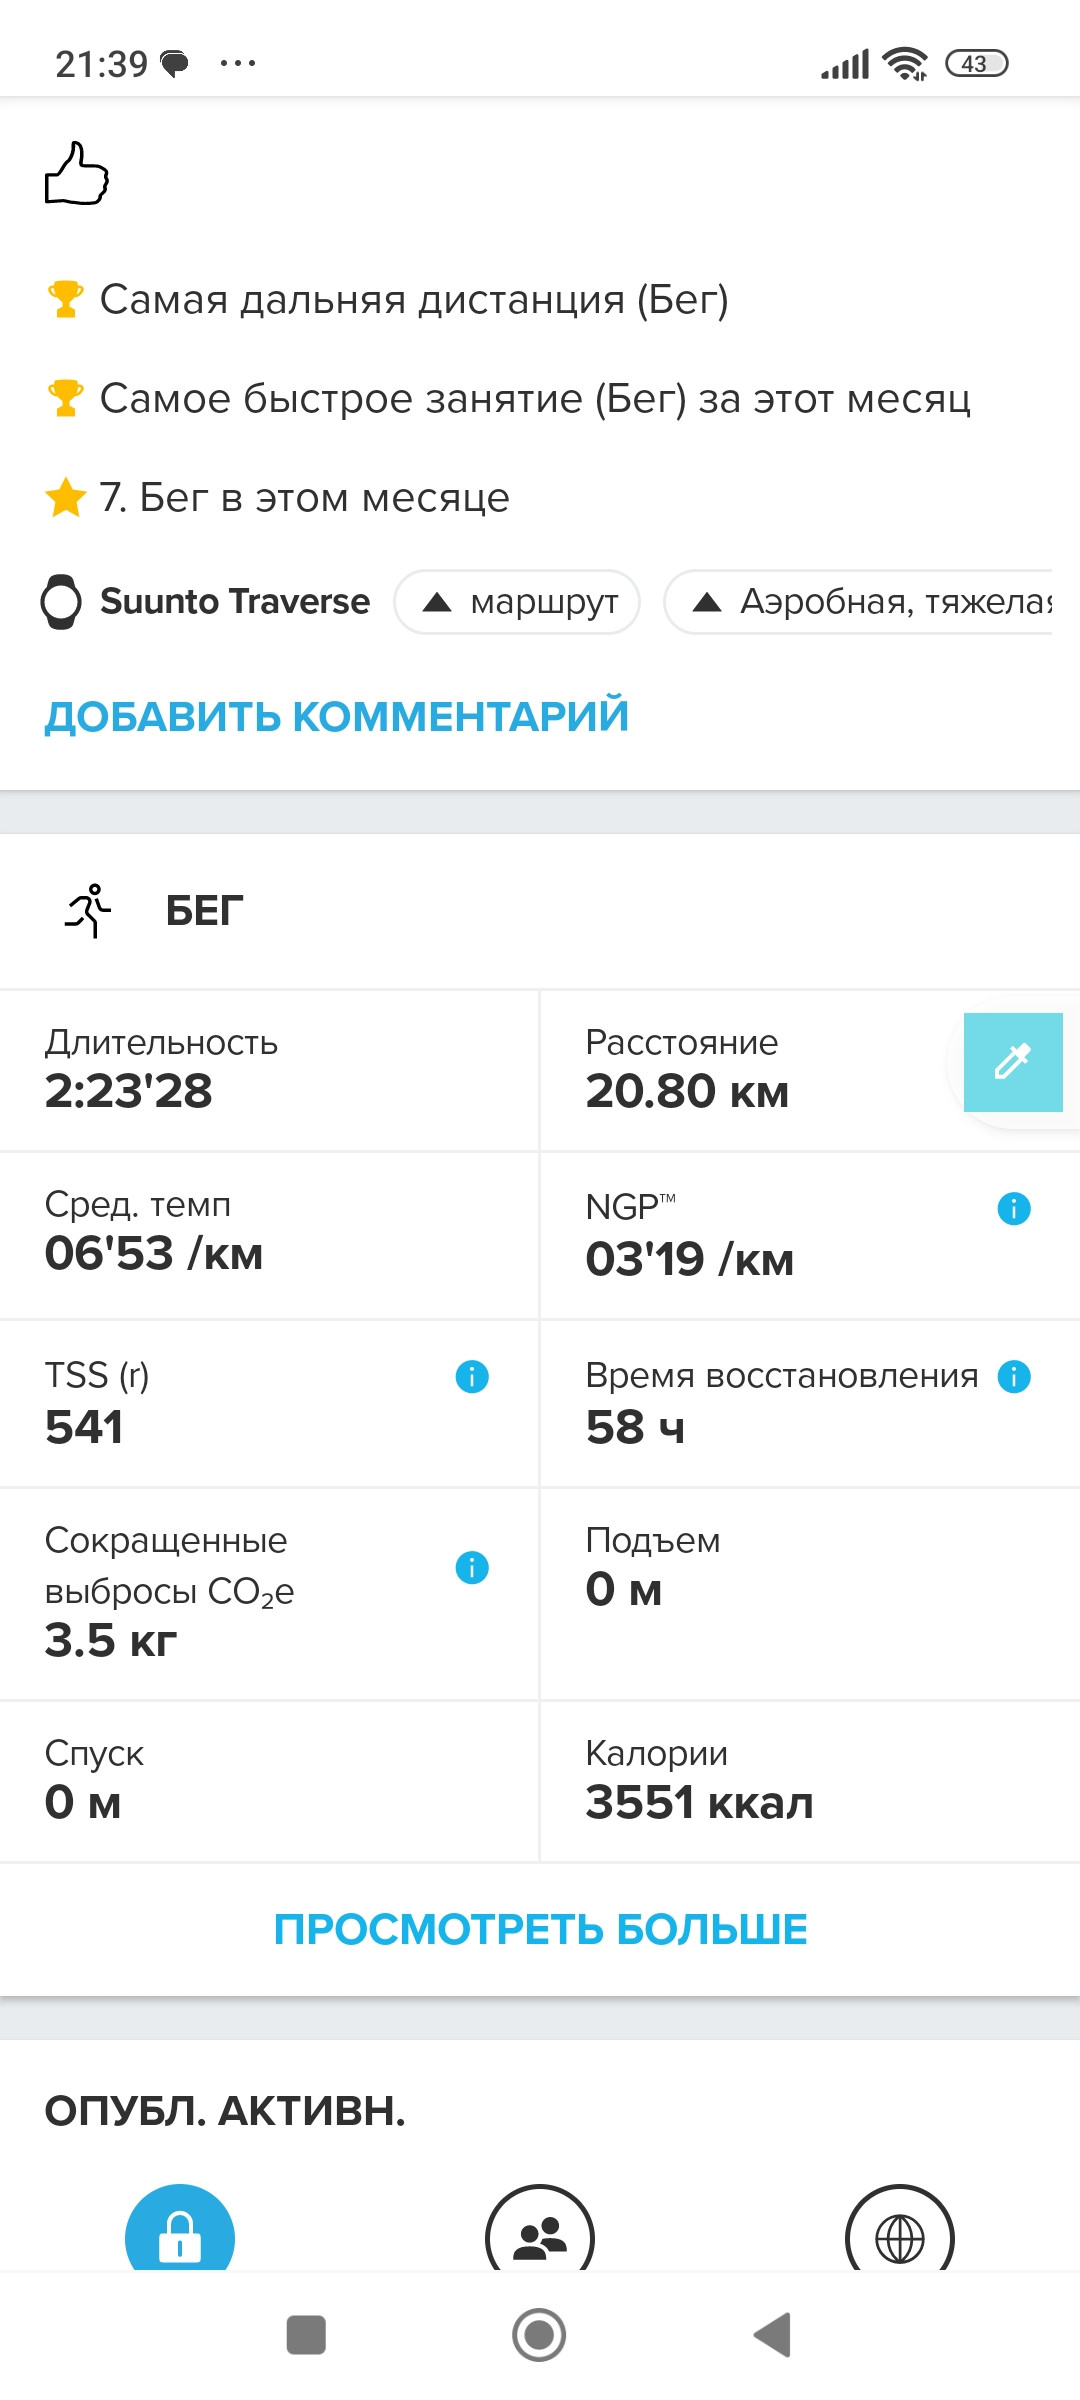The width and height of the screenshot is (1080, 2400).
Task: Tap the 7. Бег в этом месяце item
Action: (x=278, y=497)
